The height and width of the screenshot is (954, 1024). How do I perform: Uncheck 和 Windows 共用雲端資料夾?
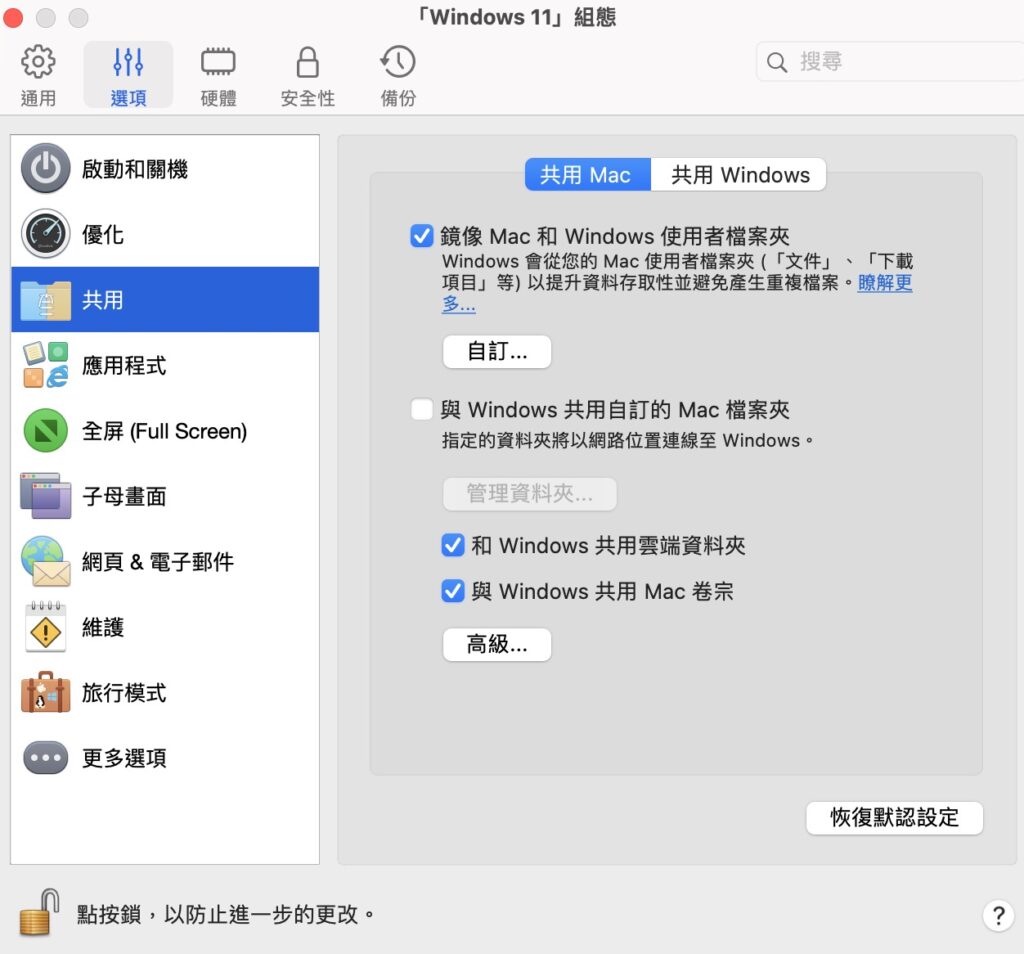[x=453, y=545]
